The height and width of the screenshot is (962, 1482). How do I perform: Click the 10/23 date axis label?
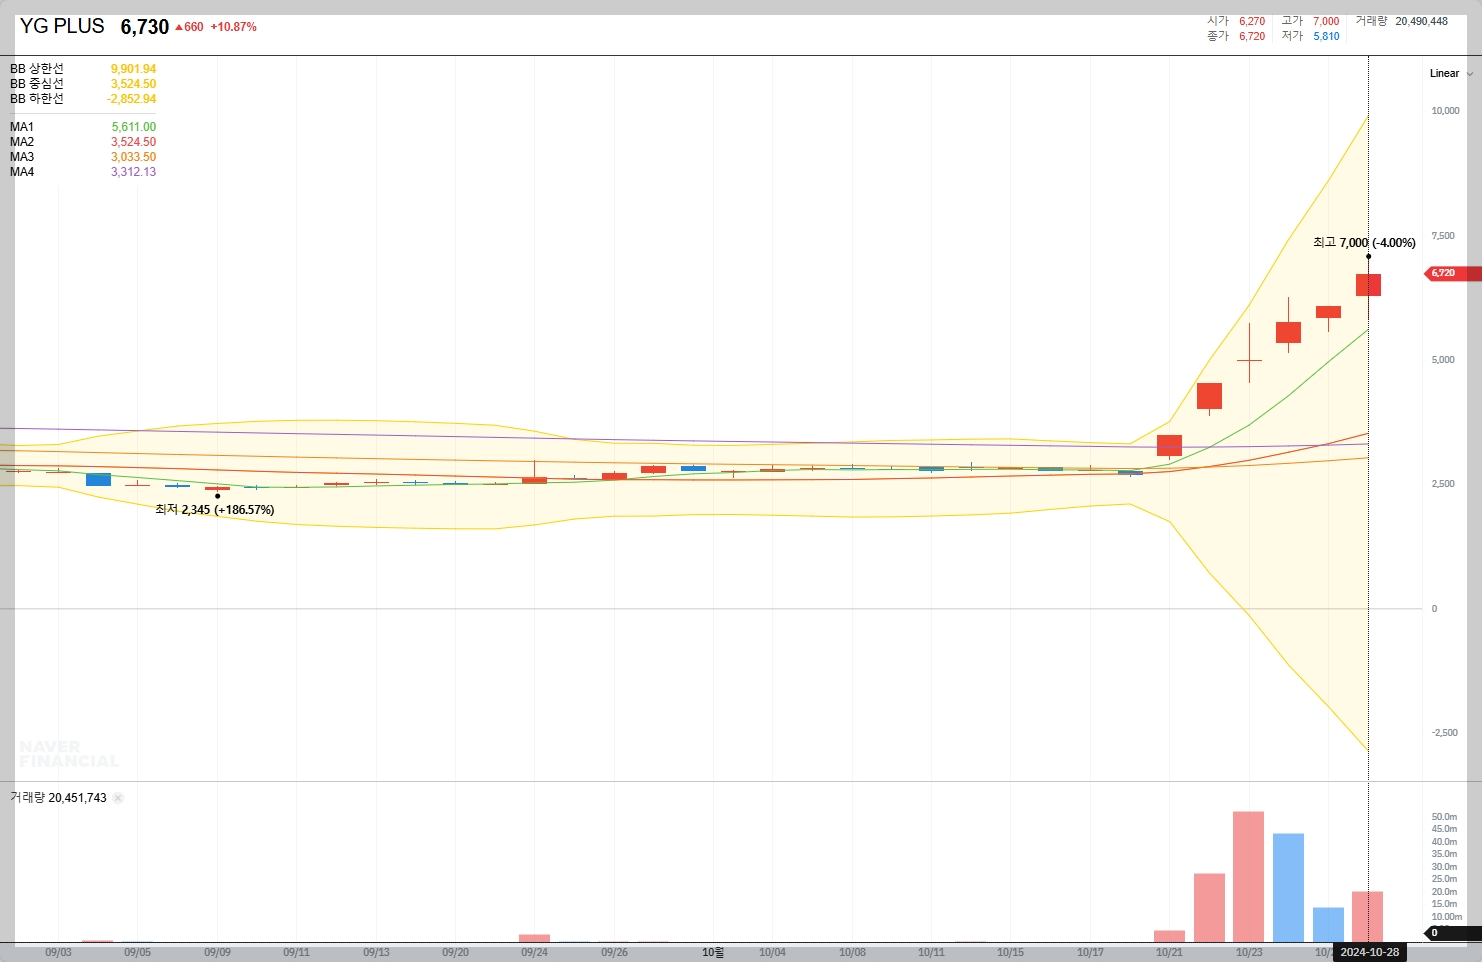pos(1248,953)
